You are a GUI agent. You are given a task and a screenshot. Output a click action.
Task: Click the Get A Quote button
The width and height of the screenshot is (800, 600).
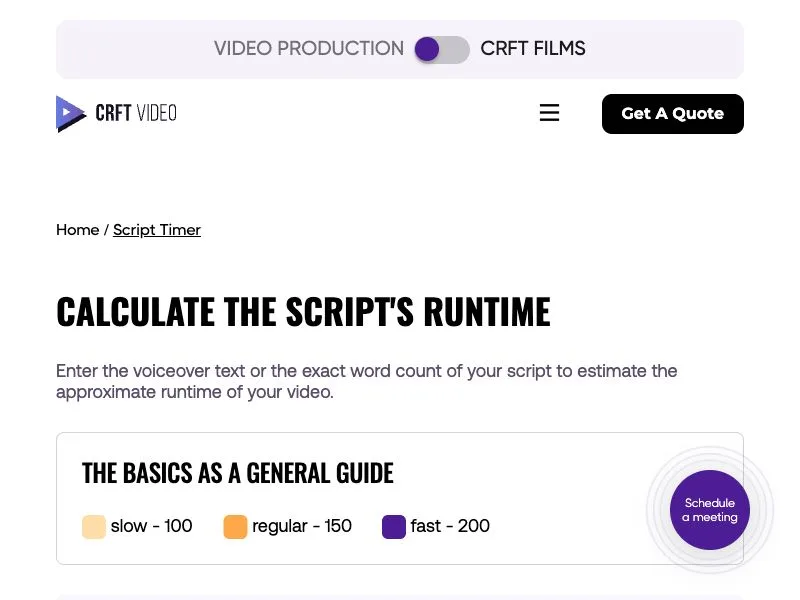tap(672, 114)
